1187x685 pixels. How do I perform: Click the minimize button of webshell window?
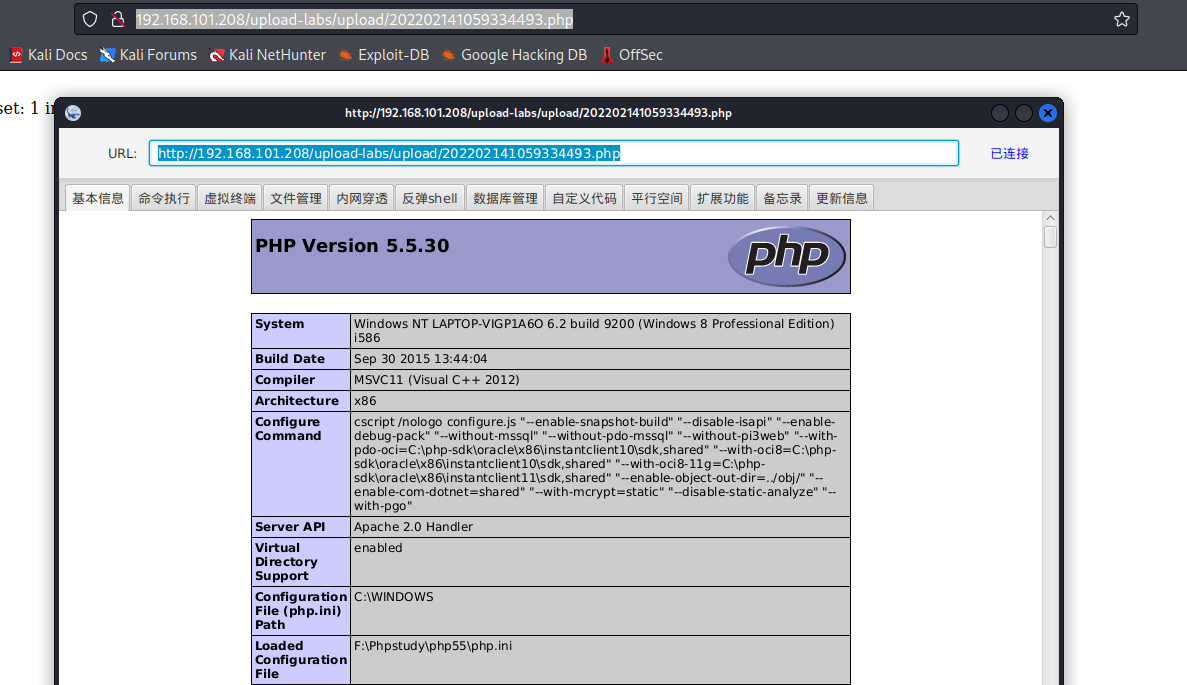(999, 113)
